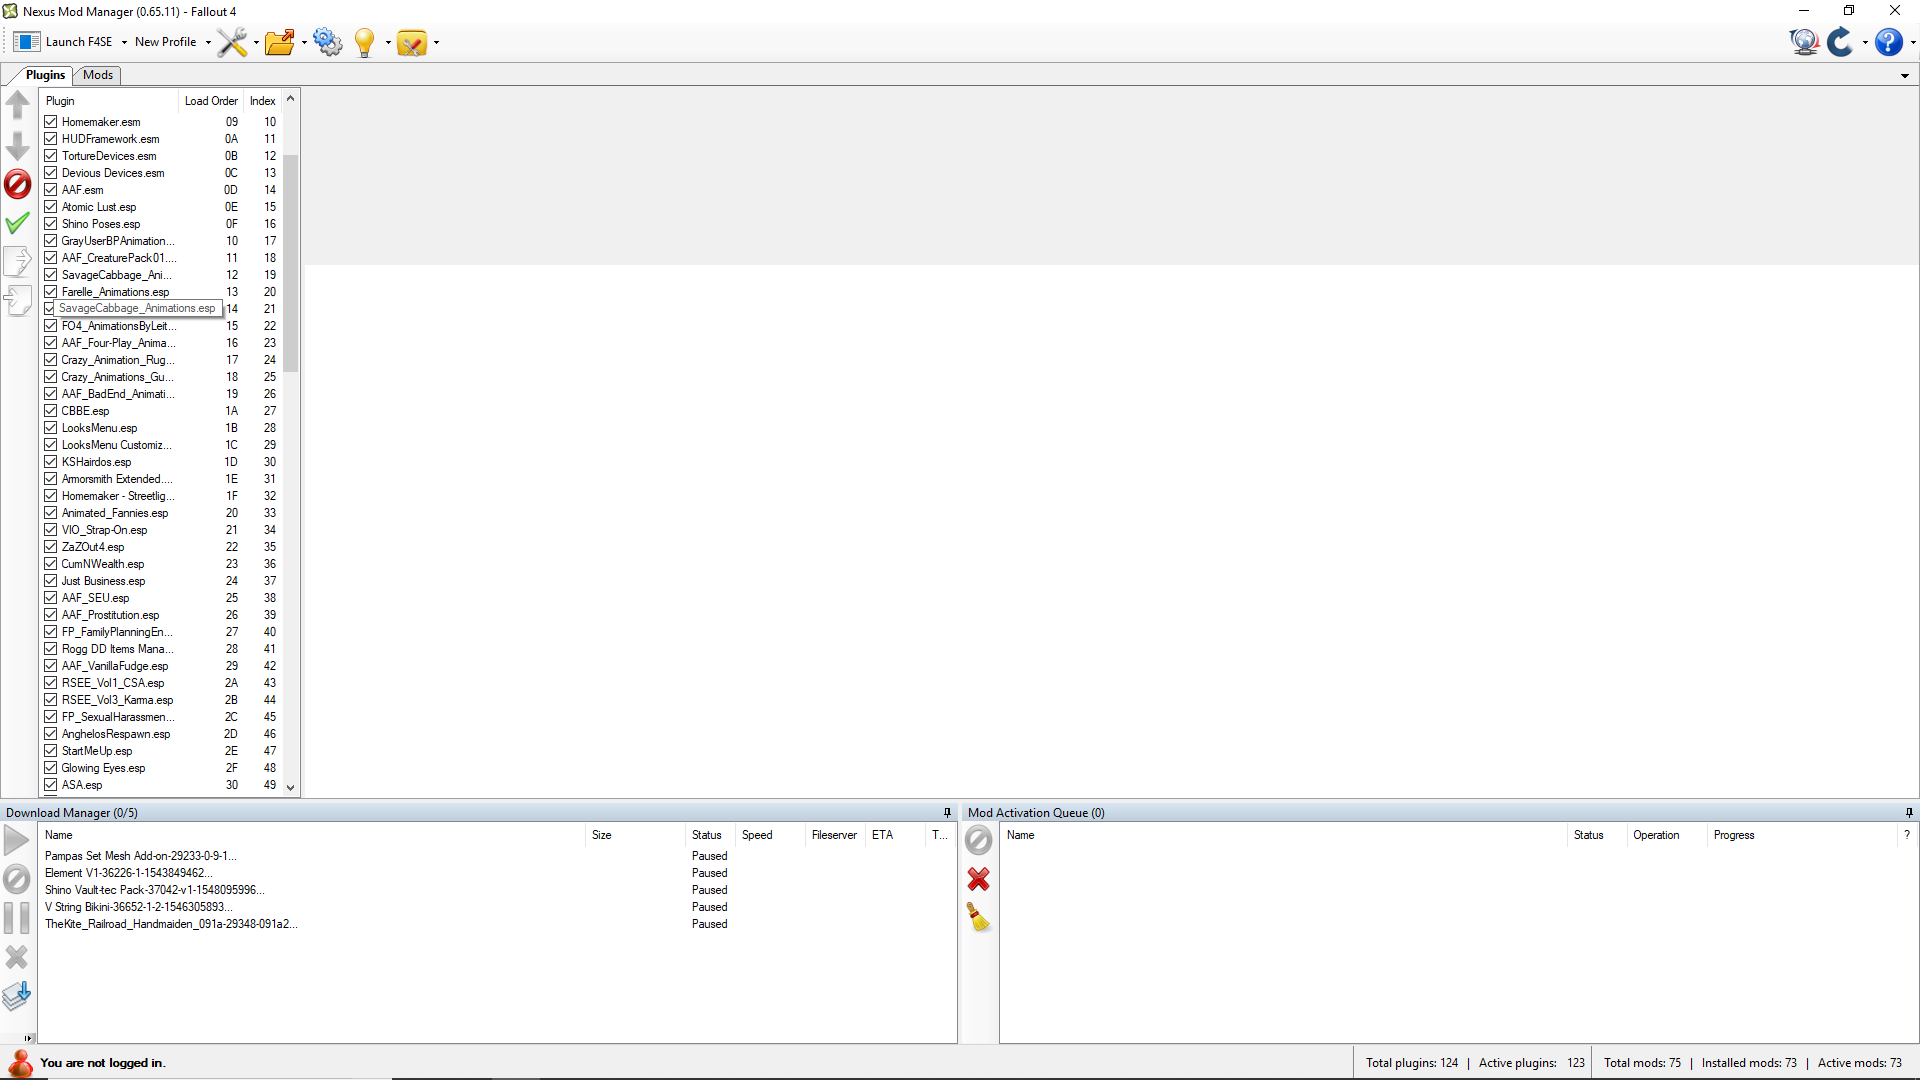Uncheck LooksMenu.esp plugin
This screenshot has width=1920, height=1080.
(x=51, y=428)
